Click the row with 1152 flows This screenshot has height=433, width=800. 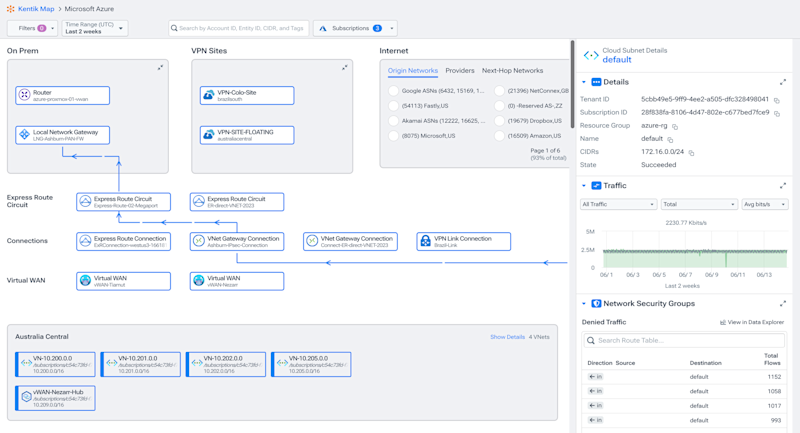coord(684,377)
